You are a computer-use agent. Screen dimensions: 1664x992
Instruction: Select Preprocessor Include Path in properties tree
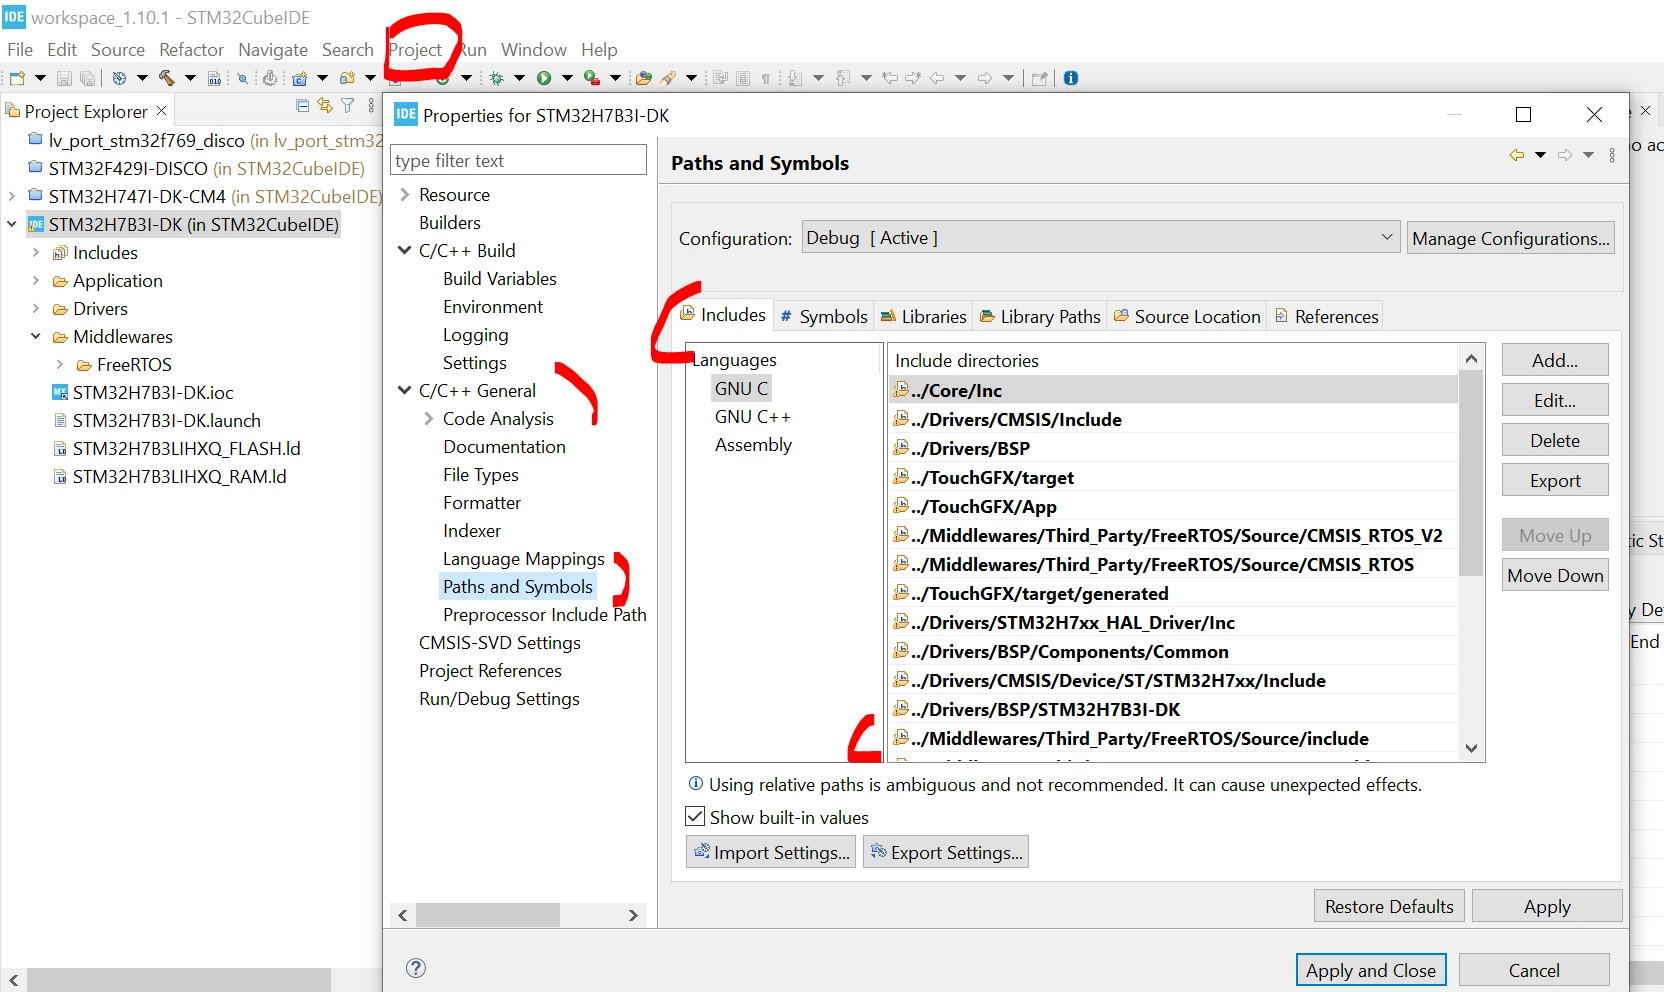click(x=544, y=615)
